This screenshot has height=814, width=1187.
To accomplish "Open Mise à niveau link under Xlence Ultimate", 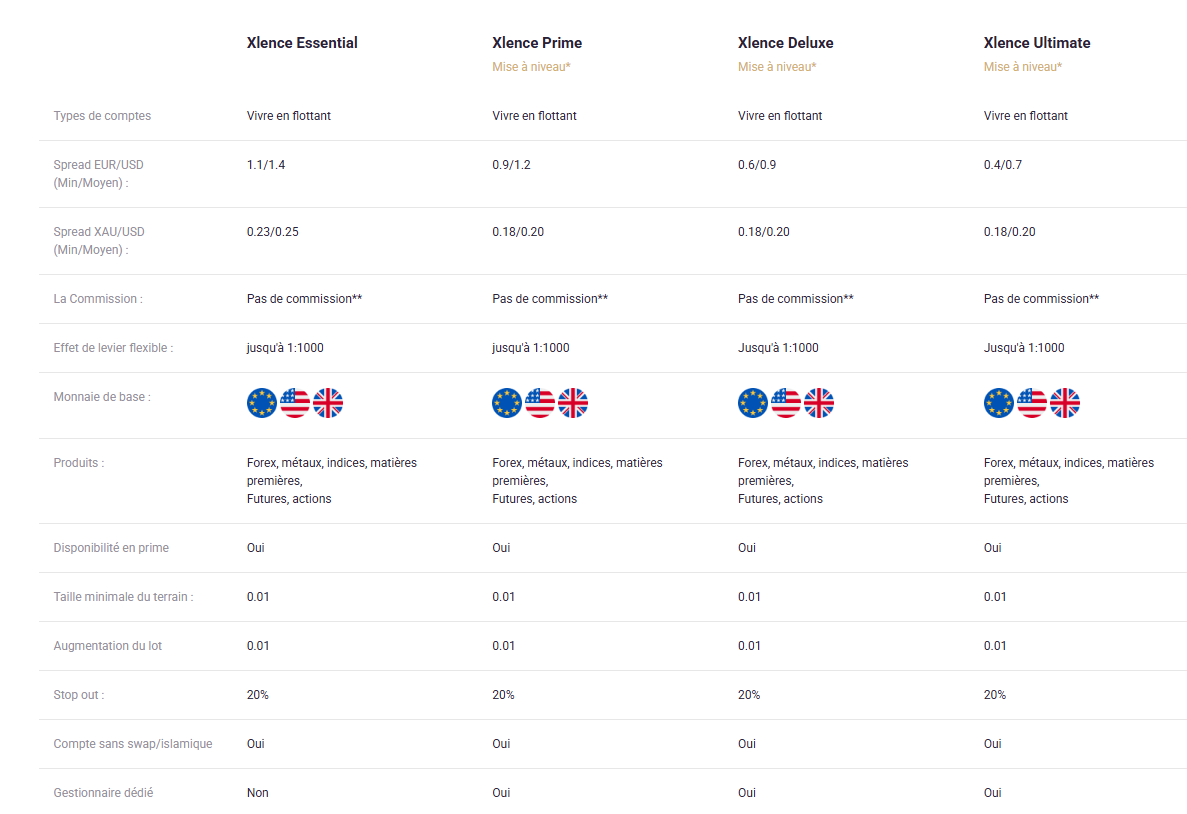I will (x=1023, y=67).
